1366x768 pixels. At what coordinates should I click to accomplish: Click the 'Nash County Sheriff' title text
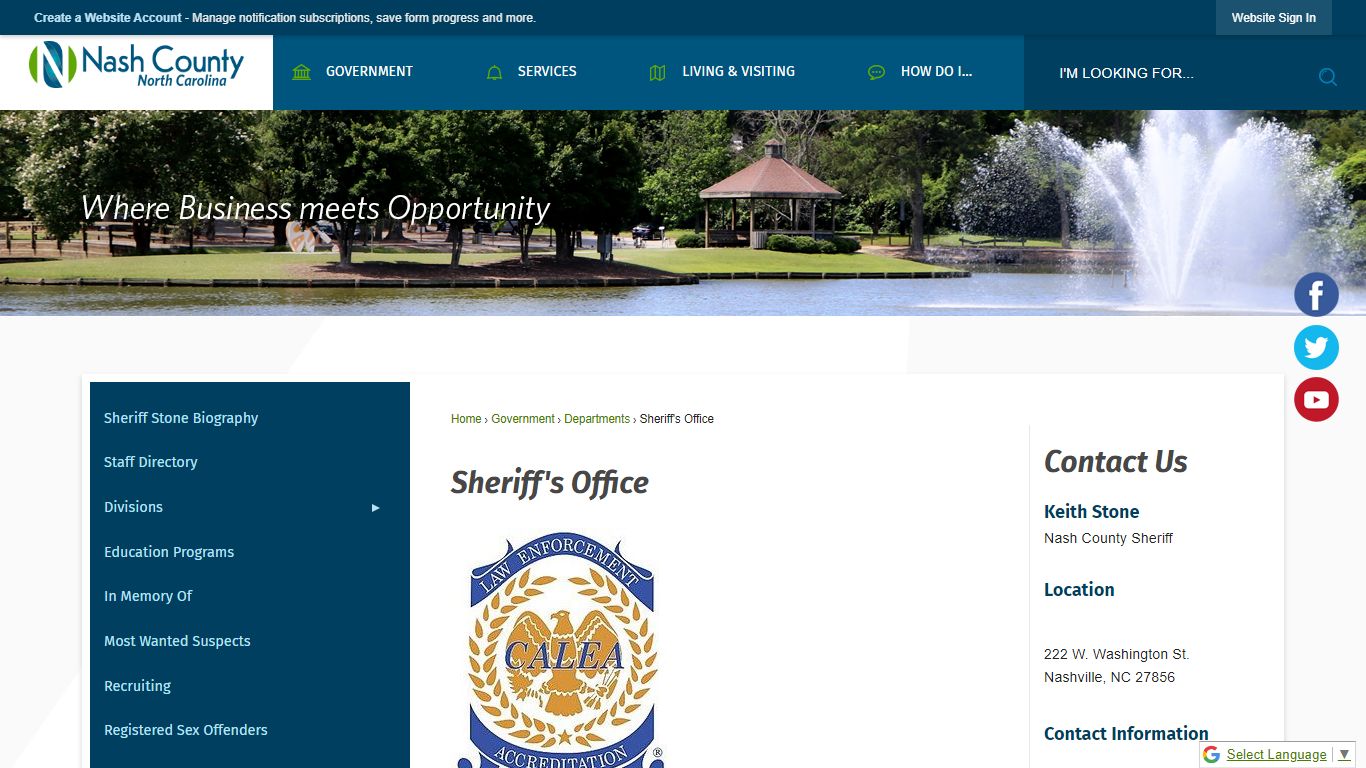click(1108, 538)
